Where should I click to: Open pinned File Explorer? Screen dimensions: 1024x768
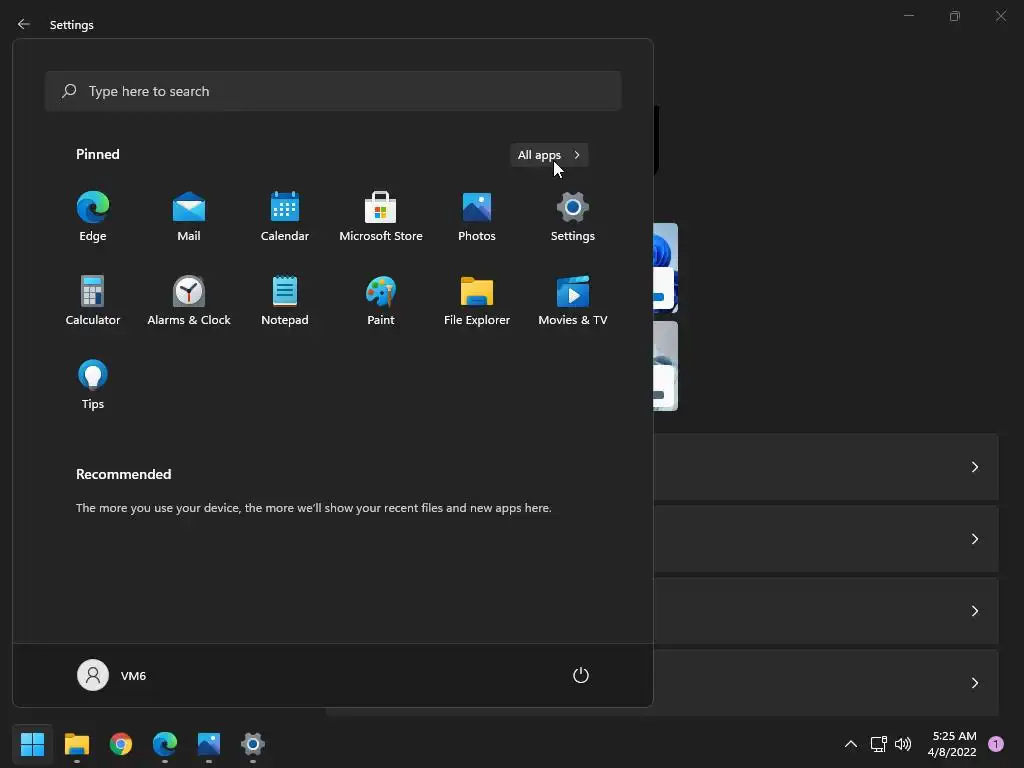pos(477,300)
